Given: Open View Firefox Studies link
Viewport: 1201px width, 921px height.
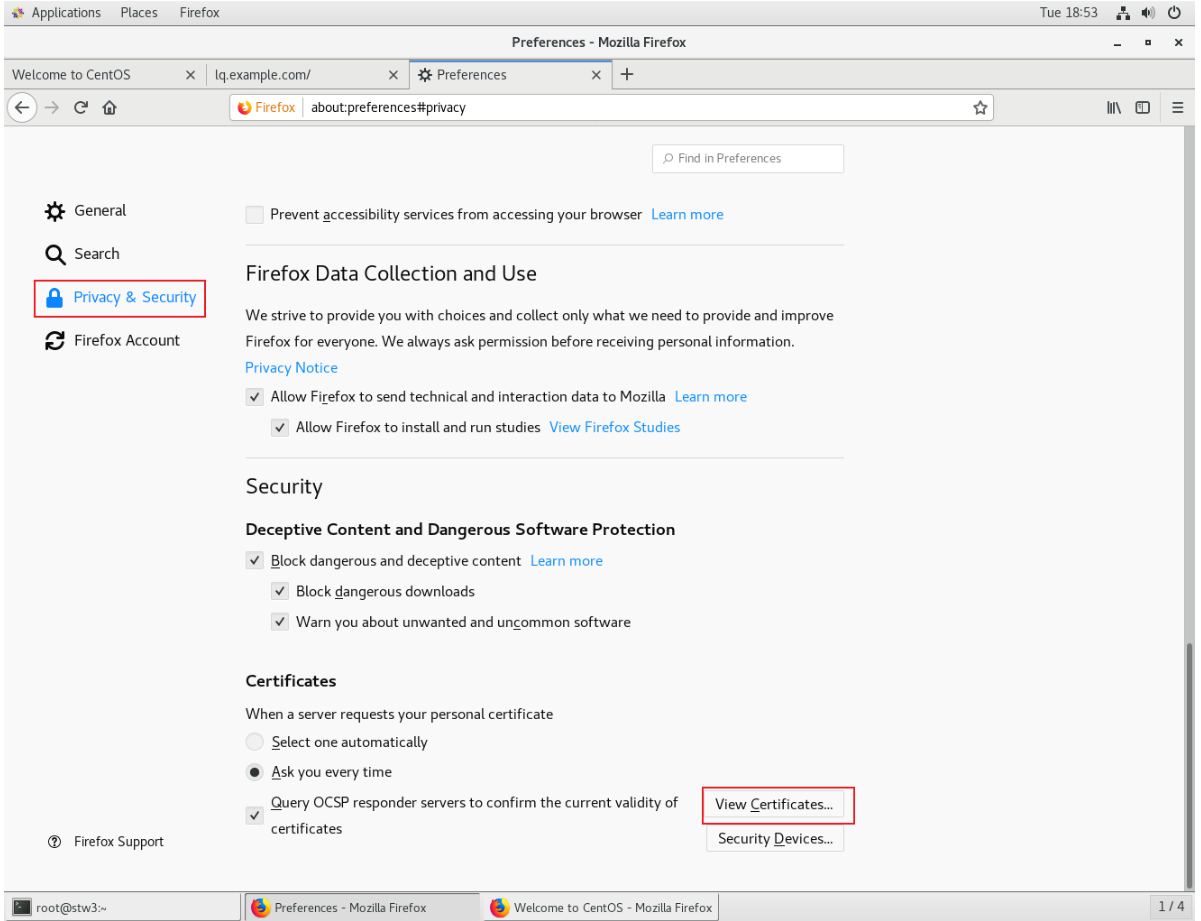Looking at the screenshot, I should tap(615, 428).
